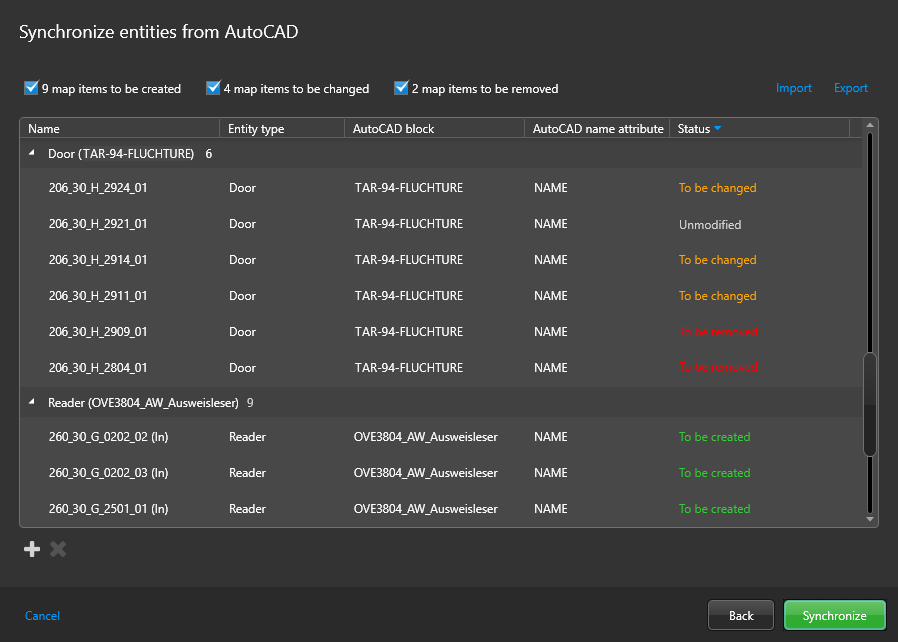Toggle 4 map items to be changed
The height and width of the screenshot is (642, 898).
pyautogui.click(x=213, y=88)
